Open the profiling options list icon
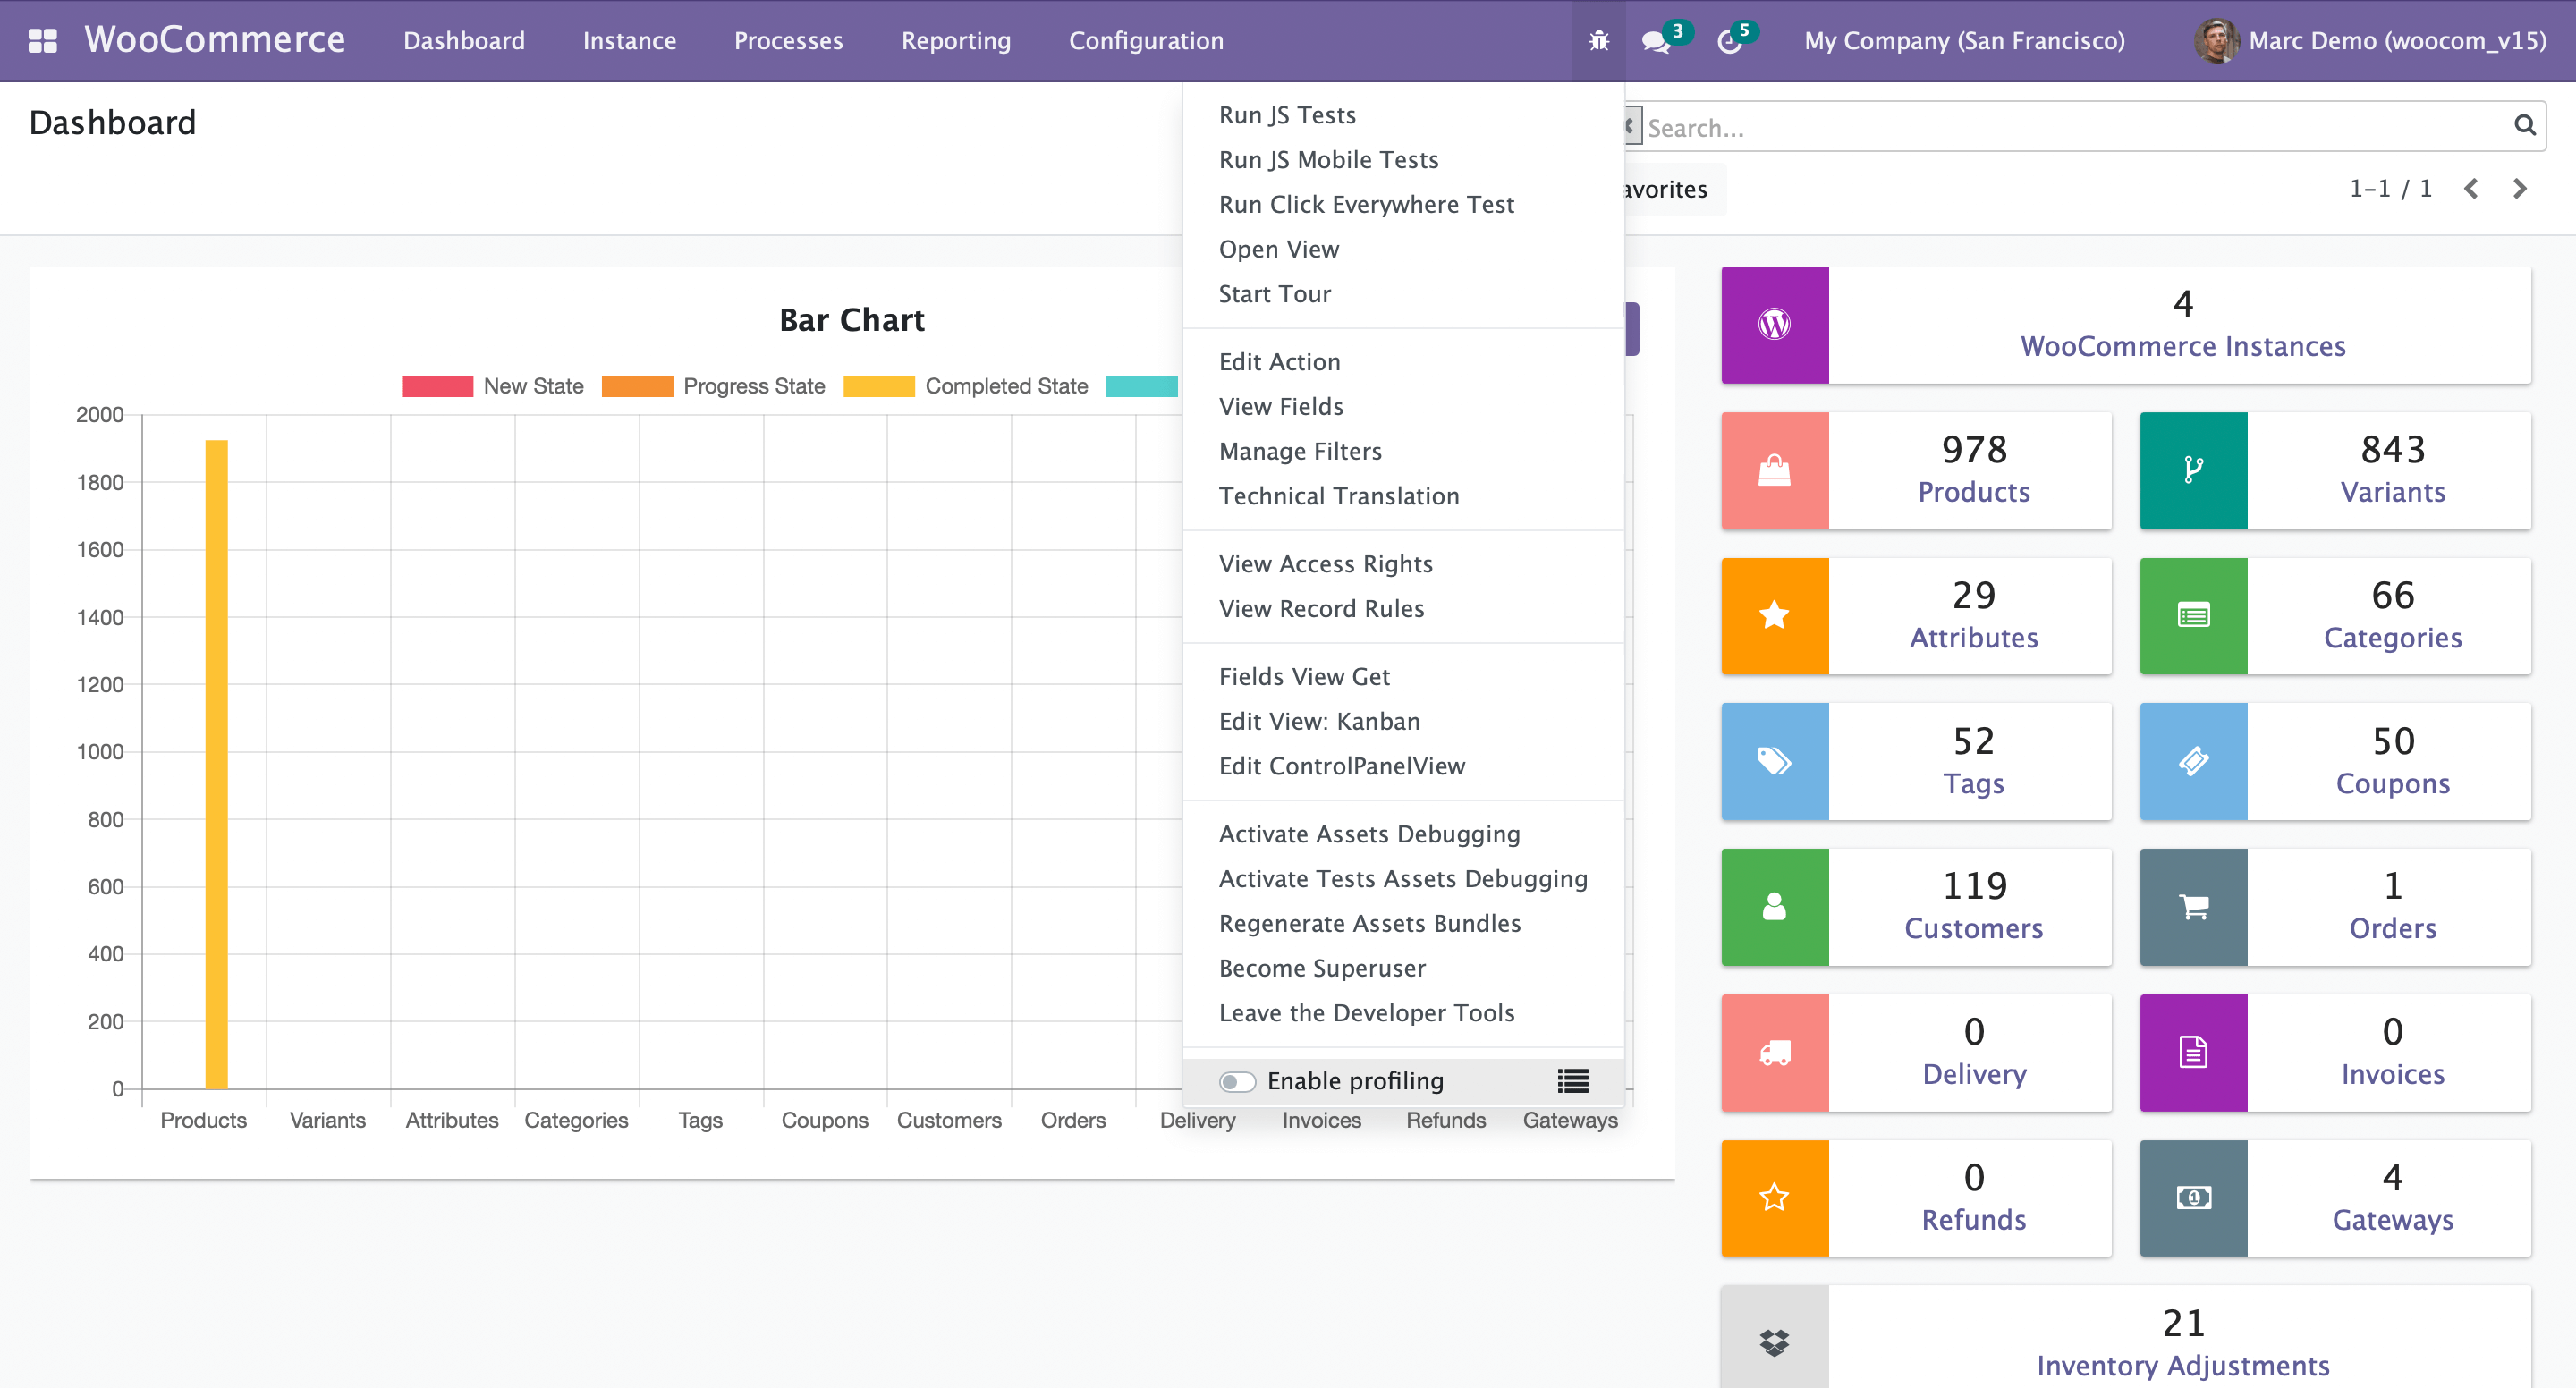 tap(1572, 1081)
